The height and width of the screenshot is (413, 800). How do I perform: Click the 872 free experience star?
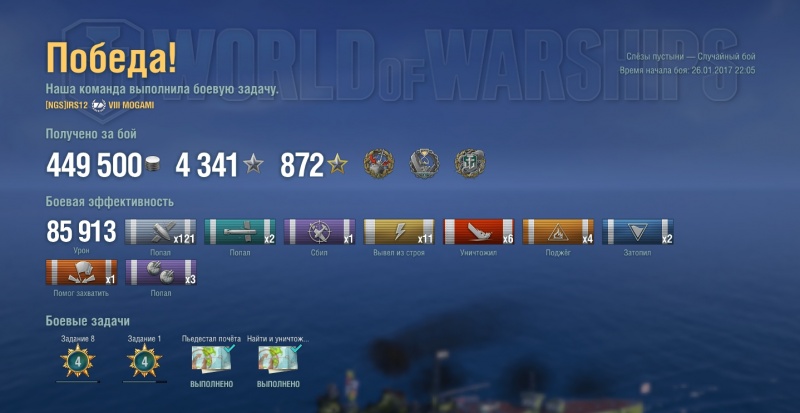337,164
